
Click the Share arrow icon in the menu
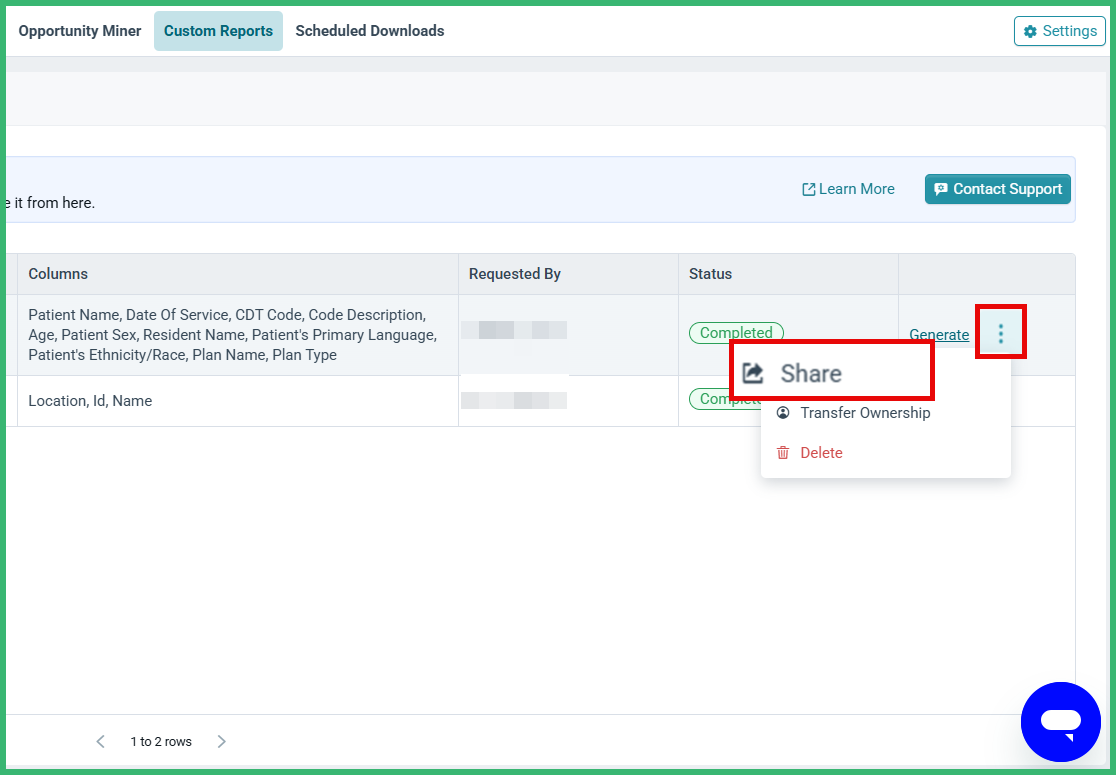(755, 370)
